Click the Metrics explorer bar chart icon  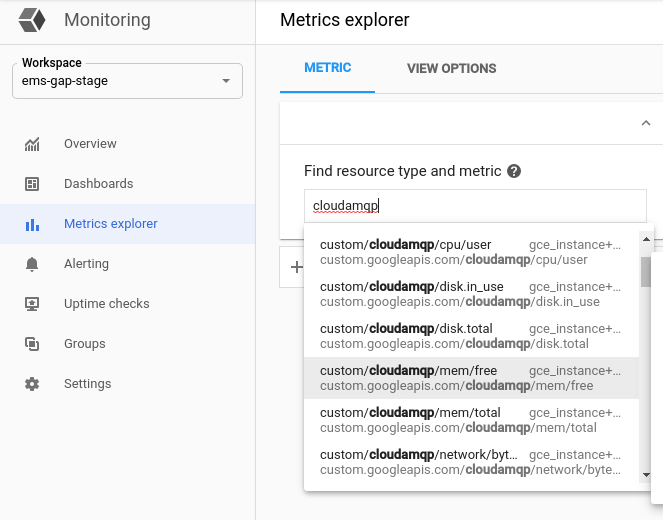(x=32, y=224)
